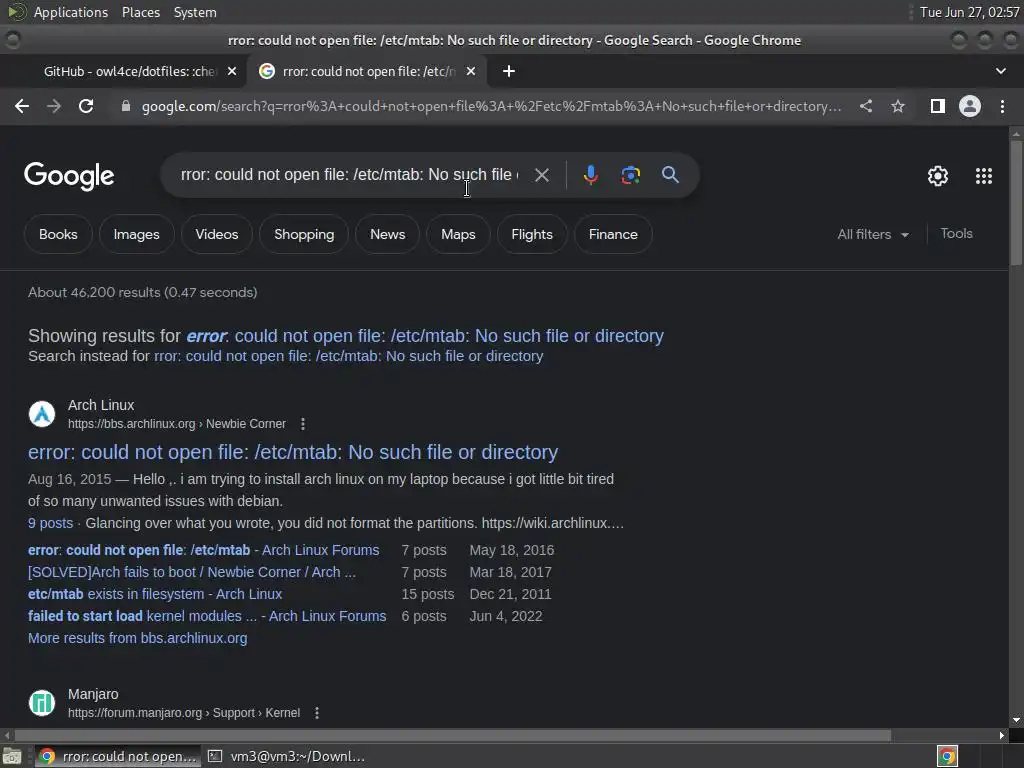Image resolution: width=1024 pixels, height=768 pixels.
Task: Open the tab search dropdown arrow
Action: click(x=1000, y=71)
